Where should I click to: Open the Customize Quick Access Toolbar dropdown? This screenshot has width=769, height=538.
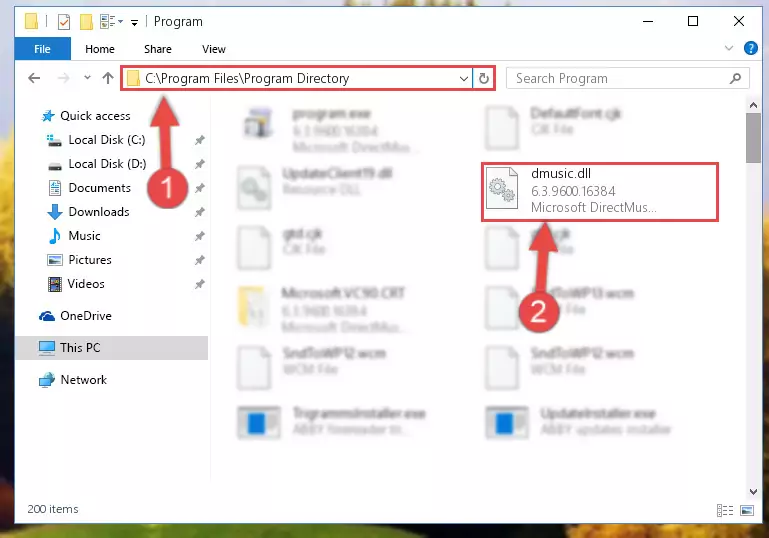134,22
